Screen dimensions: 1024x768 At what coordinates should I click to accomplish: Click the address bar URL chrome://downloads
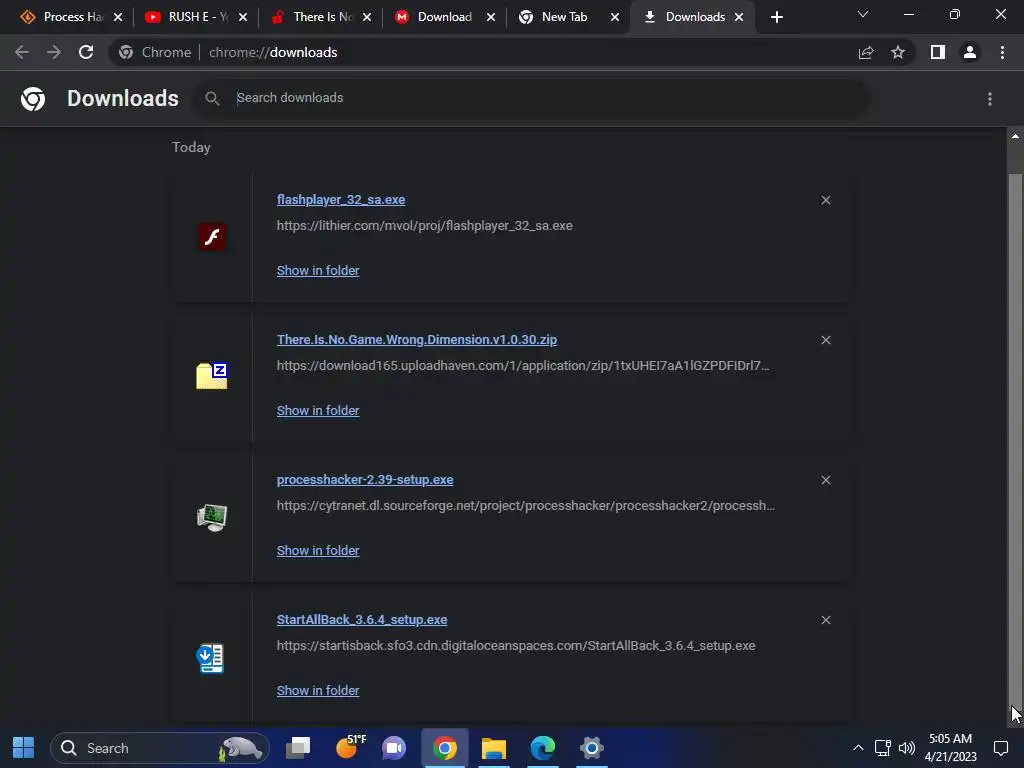tap(273, 52)
